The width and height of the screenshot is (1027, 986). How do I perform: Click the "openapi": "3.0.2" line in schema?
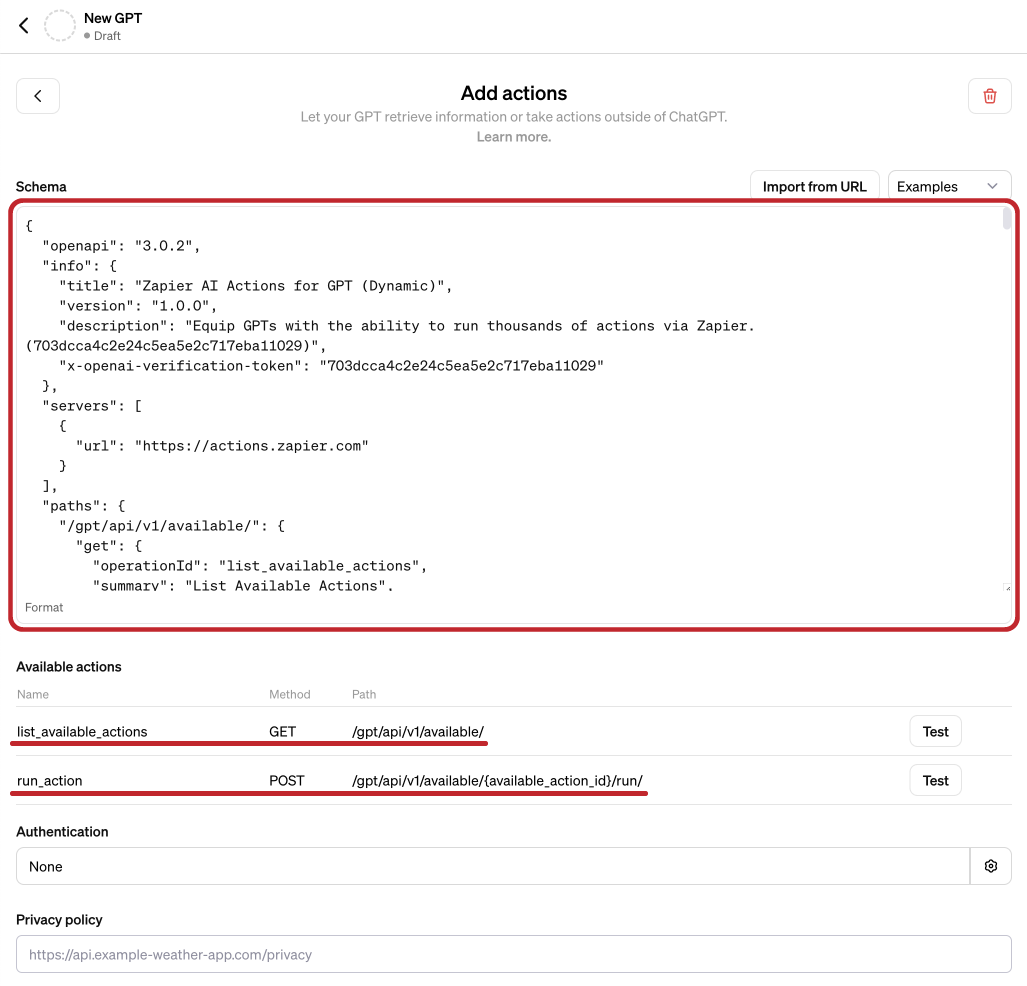tap(121, 246)
